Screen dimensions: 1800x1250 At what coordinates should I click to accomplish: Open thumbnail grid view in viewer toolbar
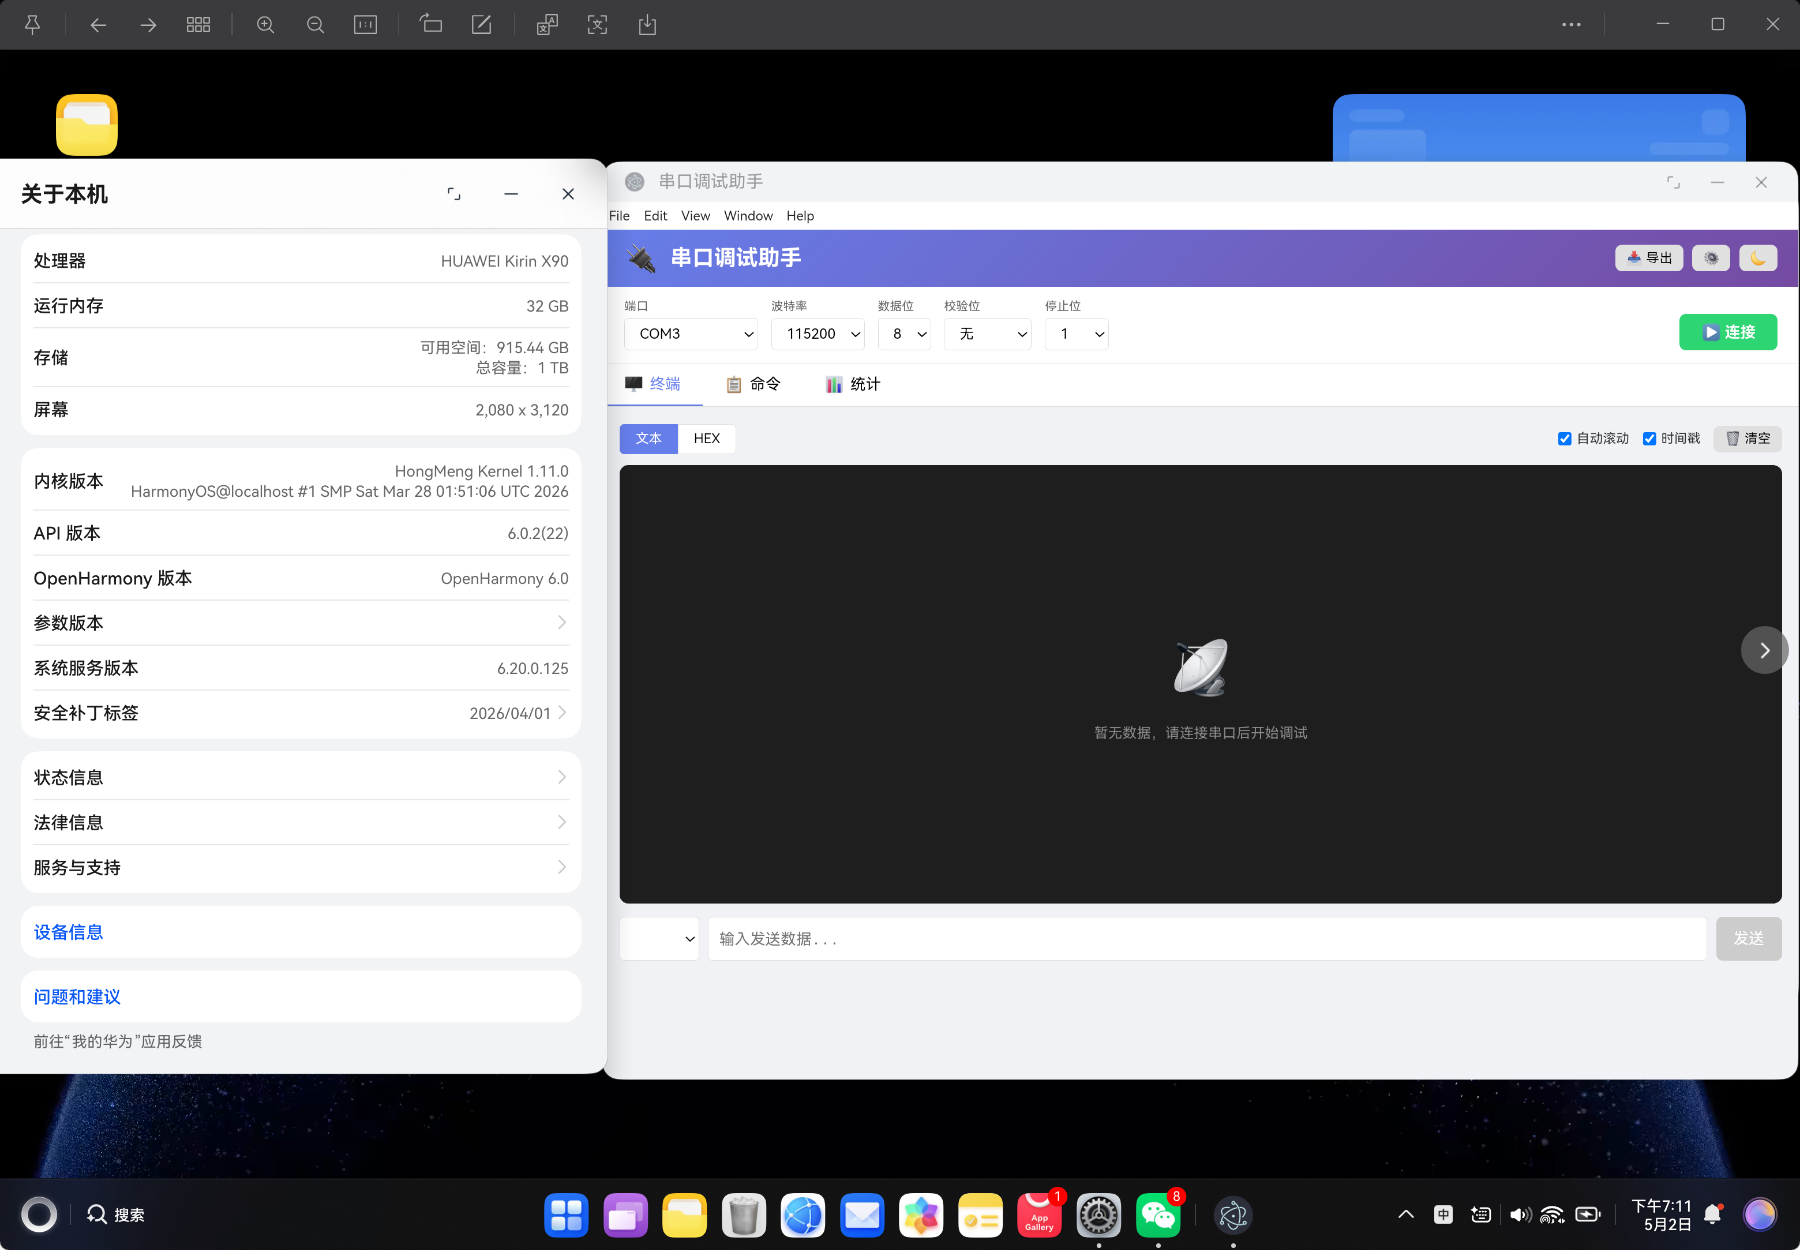198,25
